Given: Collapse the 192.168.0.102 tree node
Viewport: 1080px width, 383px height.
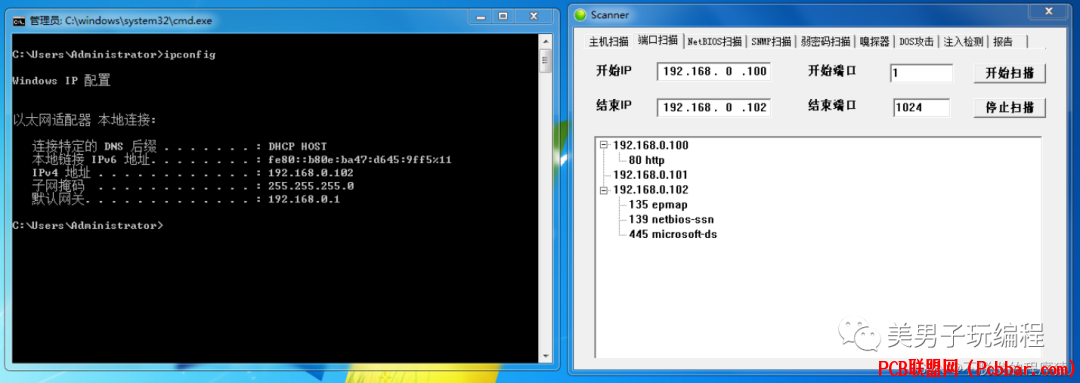Looking at the screenshot, I should pos(604,190).
